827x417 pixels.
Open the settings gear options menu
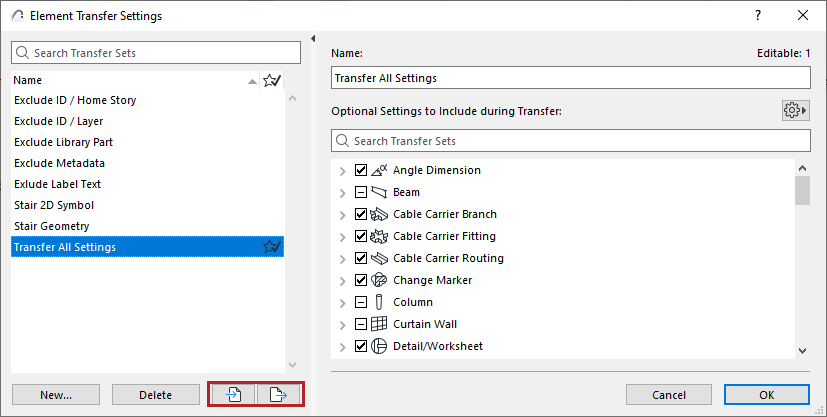point(795,110)
